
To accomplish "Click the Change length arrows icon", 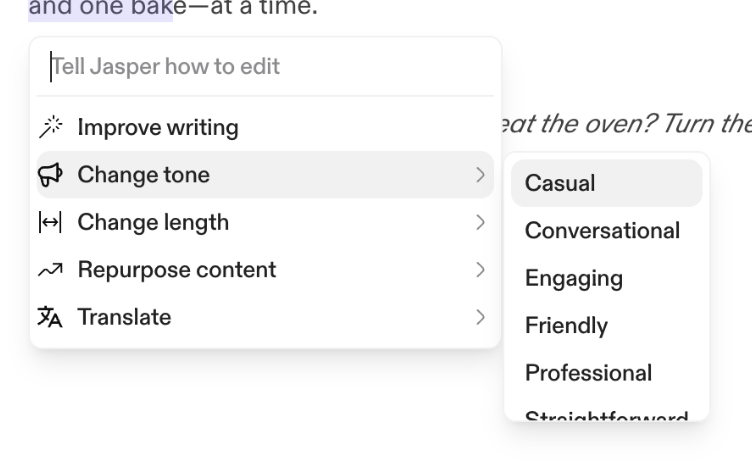I will pyautogui.click(x=50, y=223).
